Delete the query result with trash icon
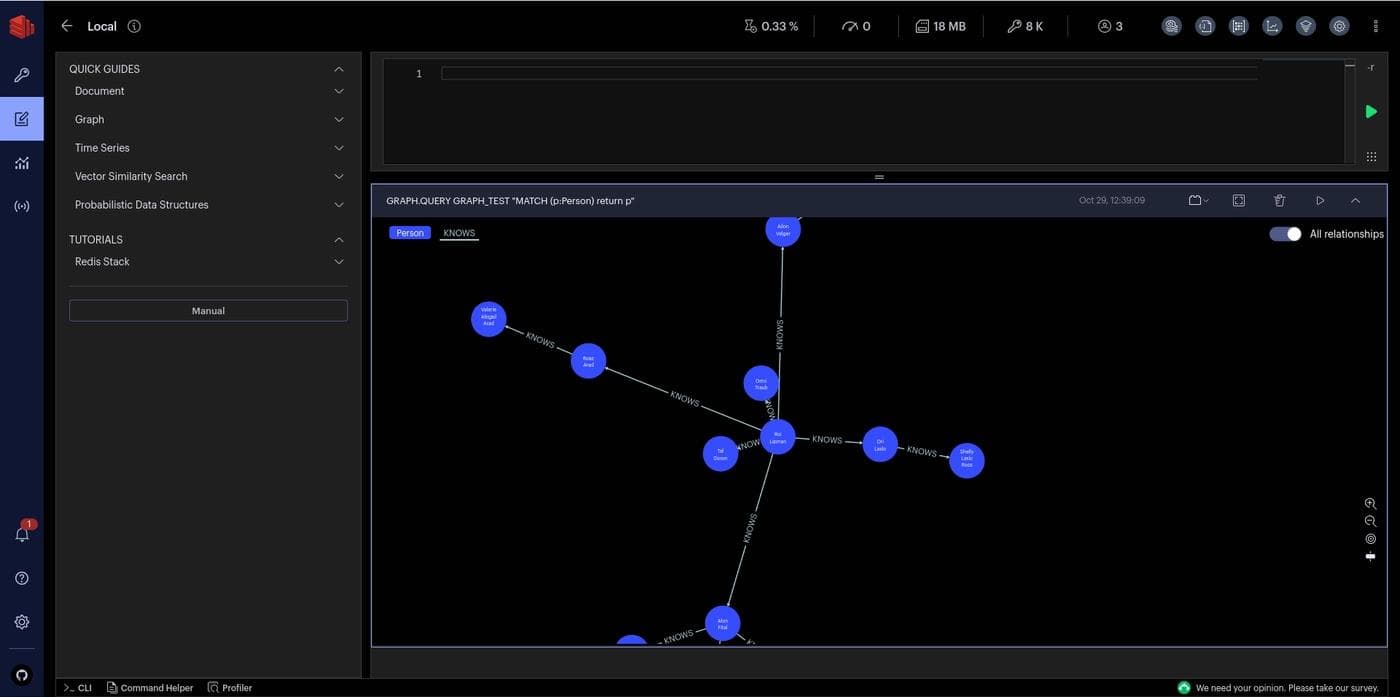The image size is (1400, 697). (1279, 201)
